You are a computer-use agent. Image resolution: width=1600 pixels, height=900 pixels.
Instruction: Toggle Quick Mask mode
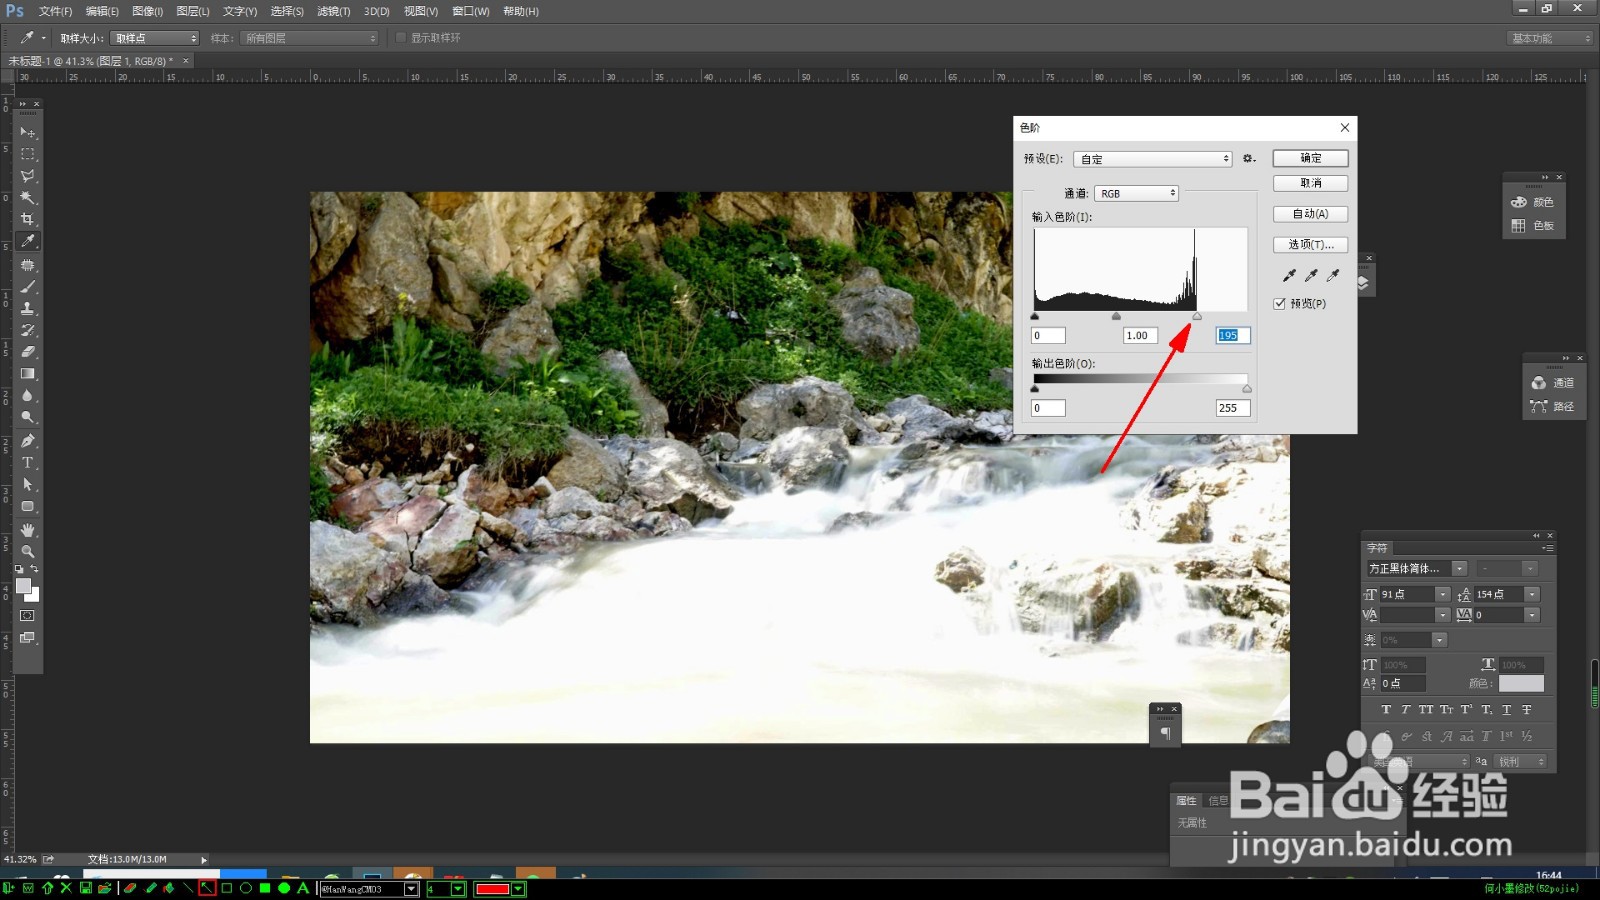pyautogui.click(x=27, y=616)
